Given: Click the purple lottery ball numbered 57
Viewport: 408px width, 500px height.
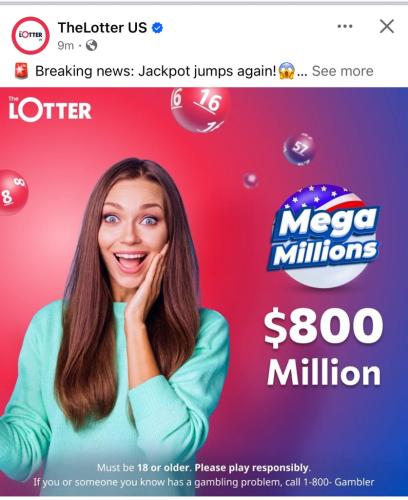Looking at the screenshot, I should coord(299,149).
